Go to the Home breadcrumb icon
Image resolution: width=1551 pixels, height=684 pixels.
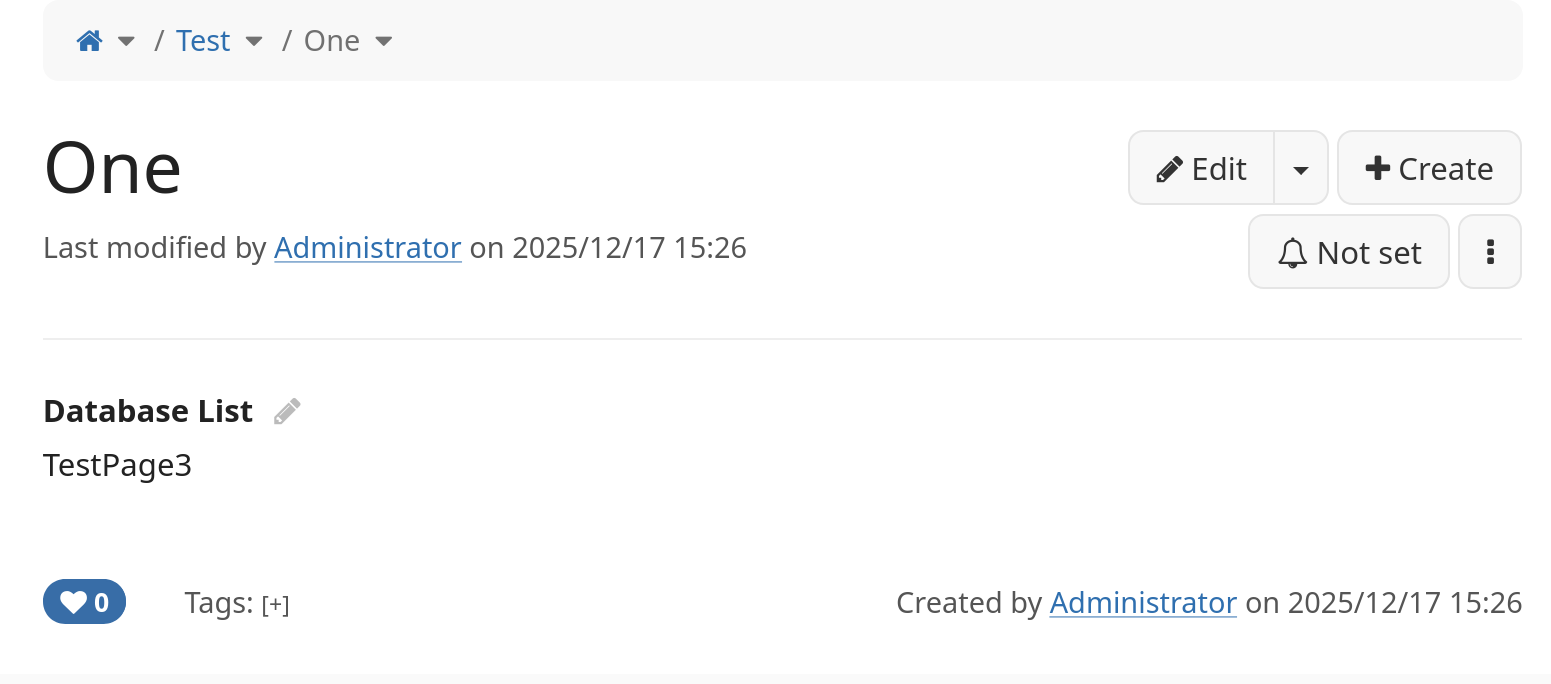tap(90, 41)
